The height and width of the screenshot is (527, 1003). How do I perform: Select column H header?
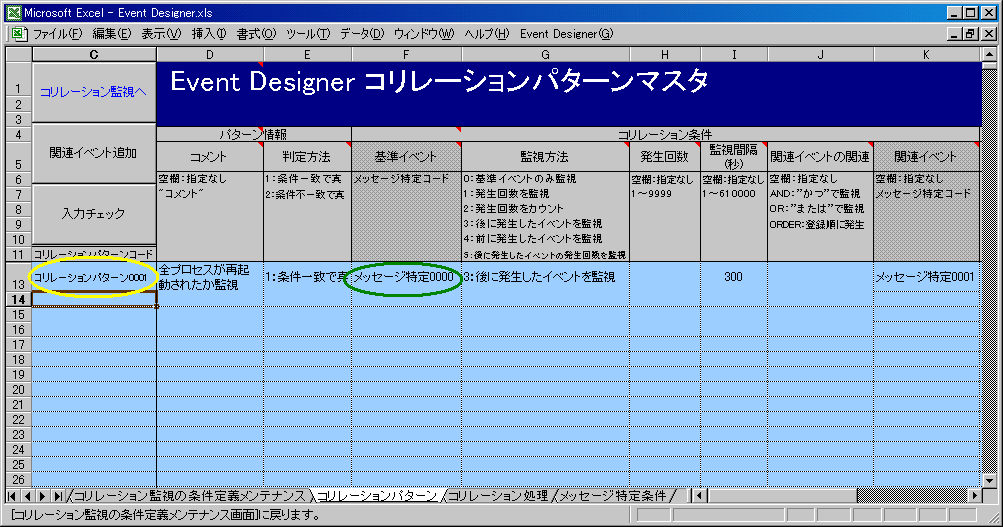coord(665,55)
